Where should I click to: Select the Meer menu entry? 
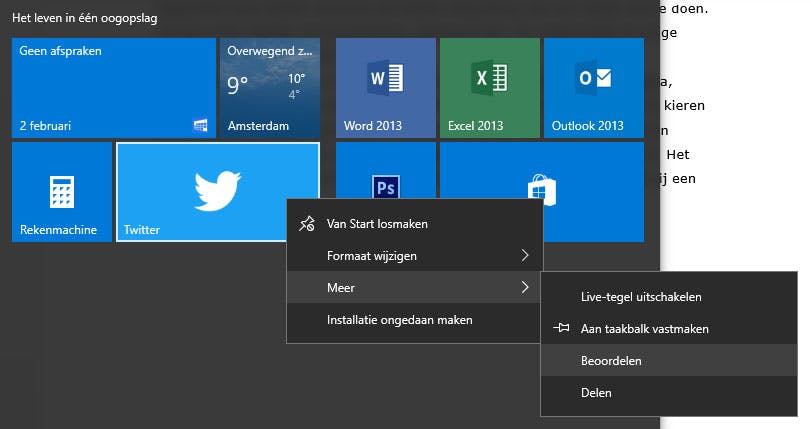414,288
